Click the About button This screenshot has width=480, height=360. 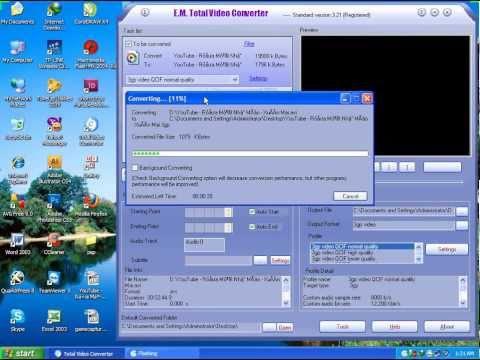pyautogui.click(x=447, y=327)
